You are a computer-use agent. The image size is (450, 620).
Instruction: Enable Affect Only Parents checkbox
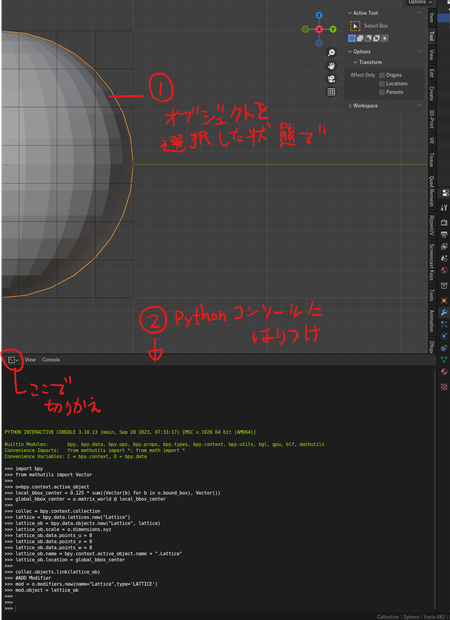(382, 92)
